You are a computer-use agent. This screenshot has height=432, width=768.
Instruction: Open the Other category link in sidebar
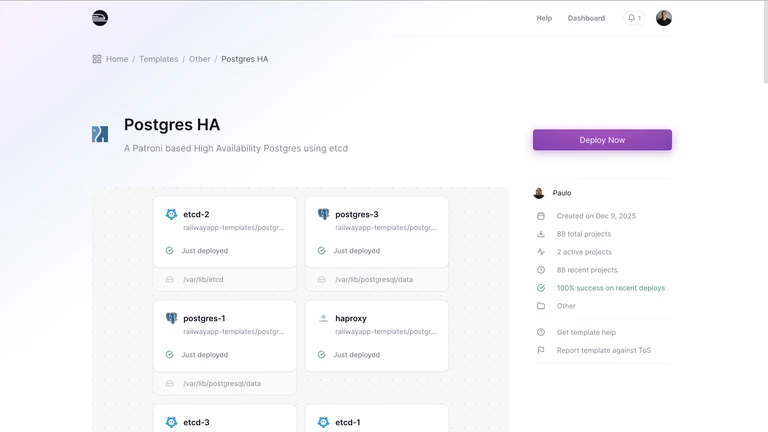pyautogui.click(x=566, y=306)
